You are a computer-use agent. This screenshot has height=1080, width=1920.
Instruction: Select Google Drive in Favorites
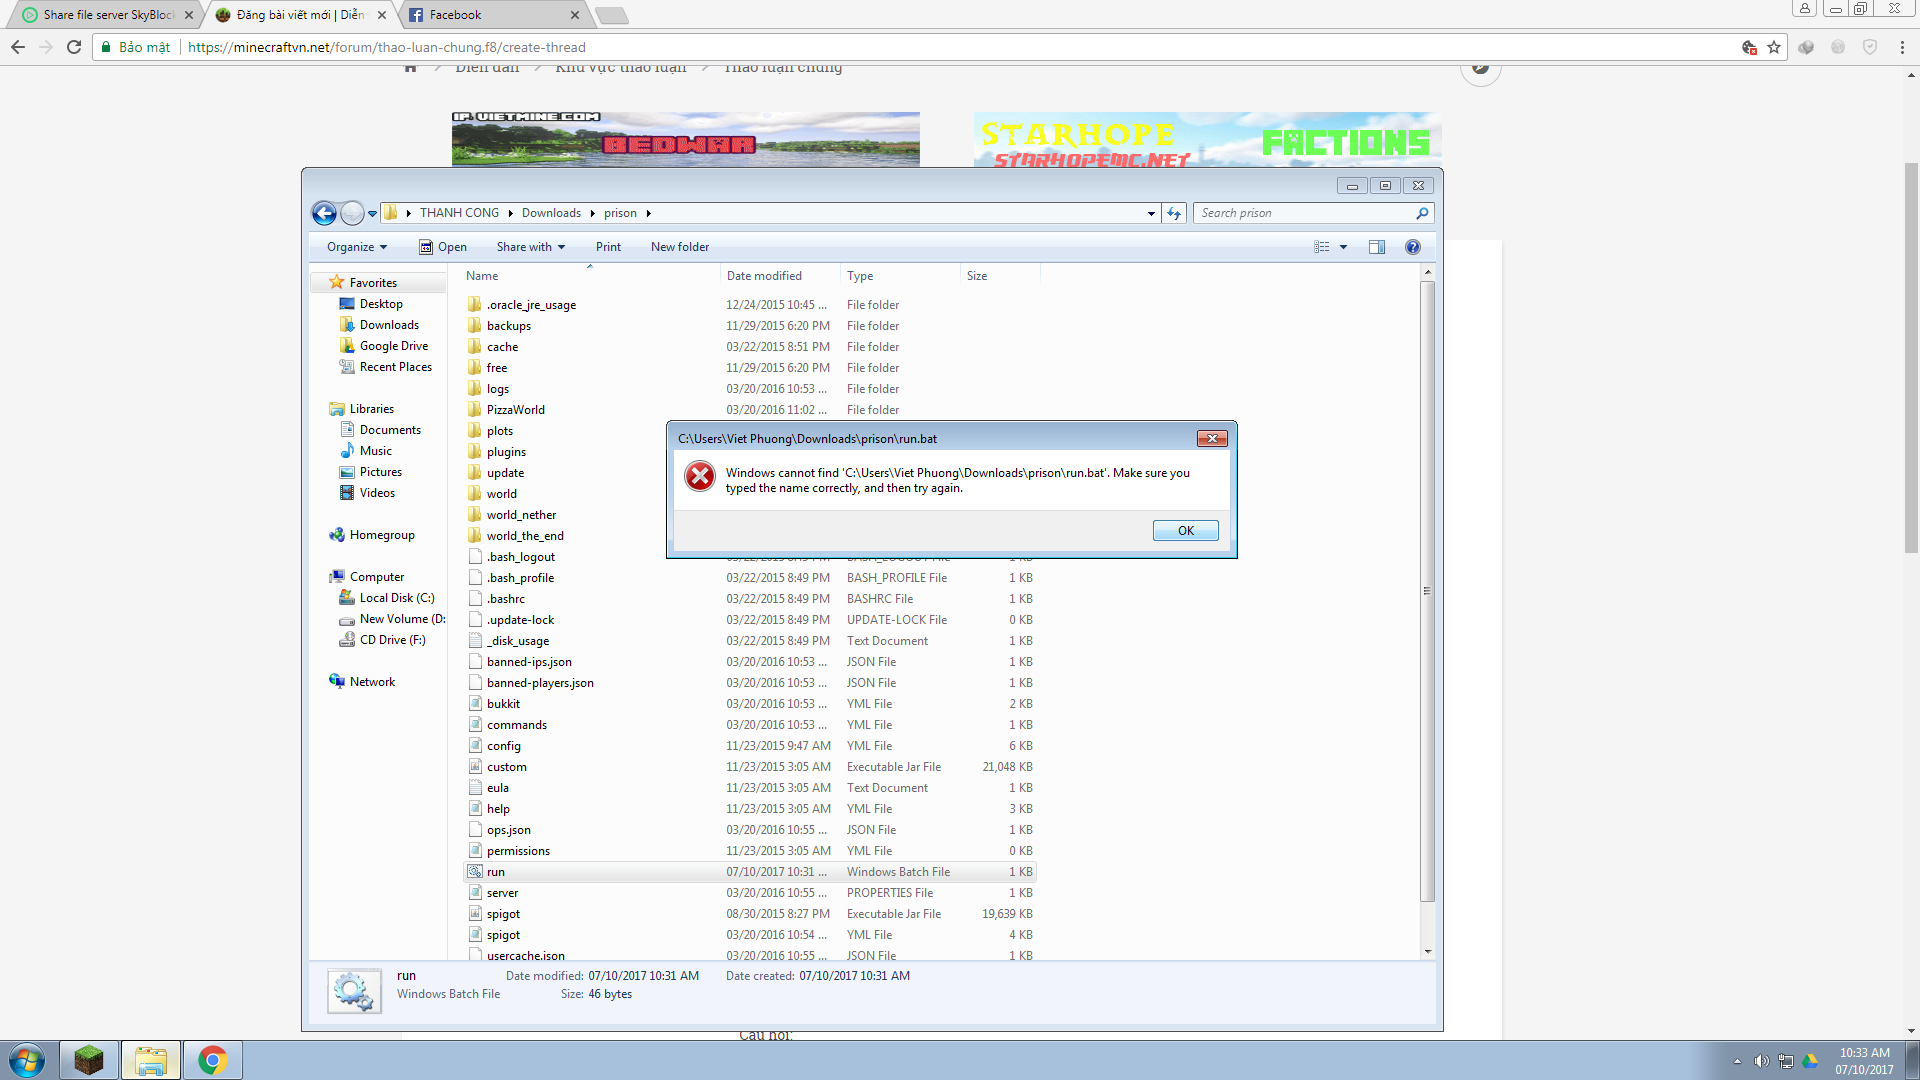[393, 346]
